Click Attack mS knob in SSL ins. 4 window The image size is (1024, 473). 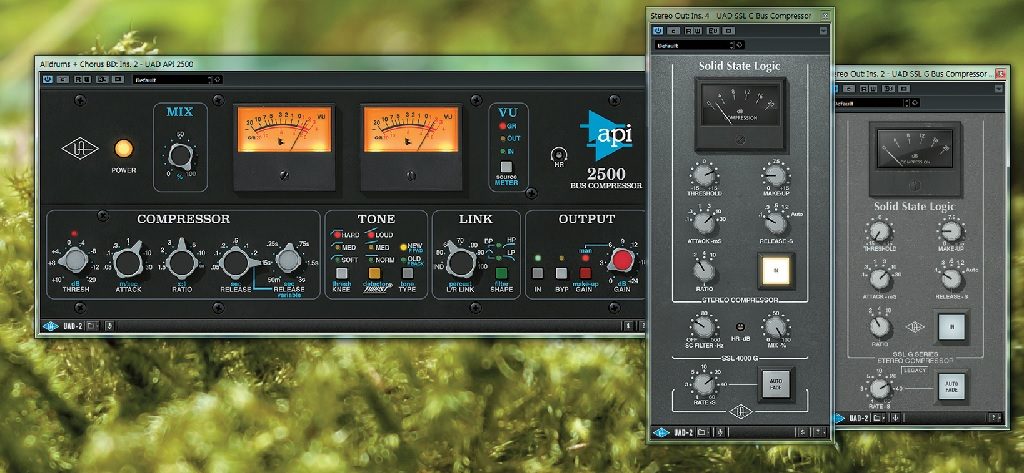(704, 222)
